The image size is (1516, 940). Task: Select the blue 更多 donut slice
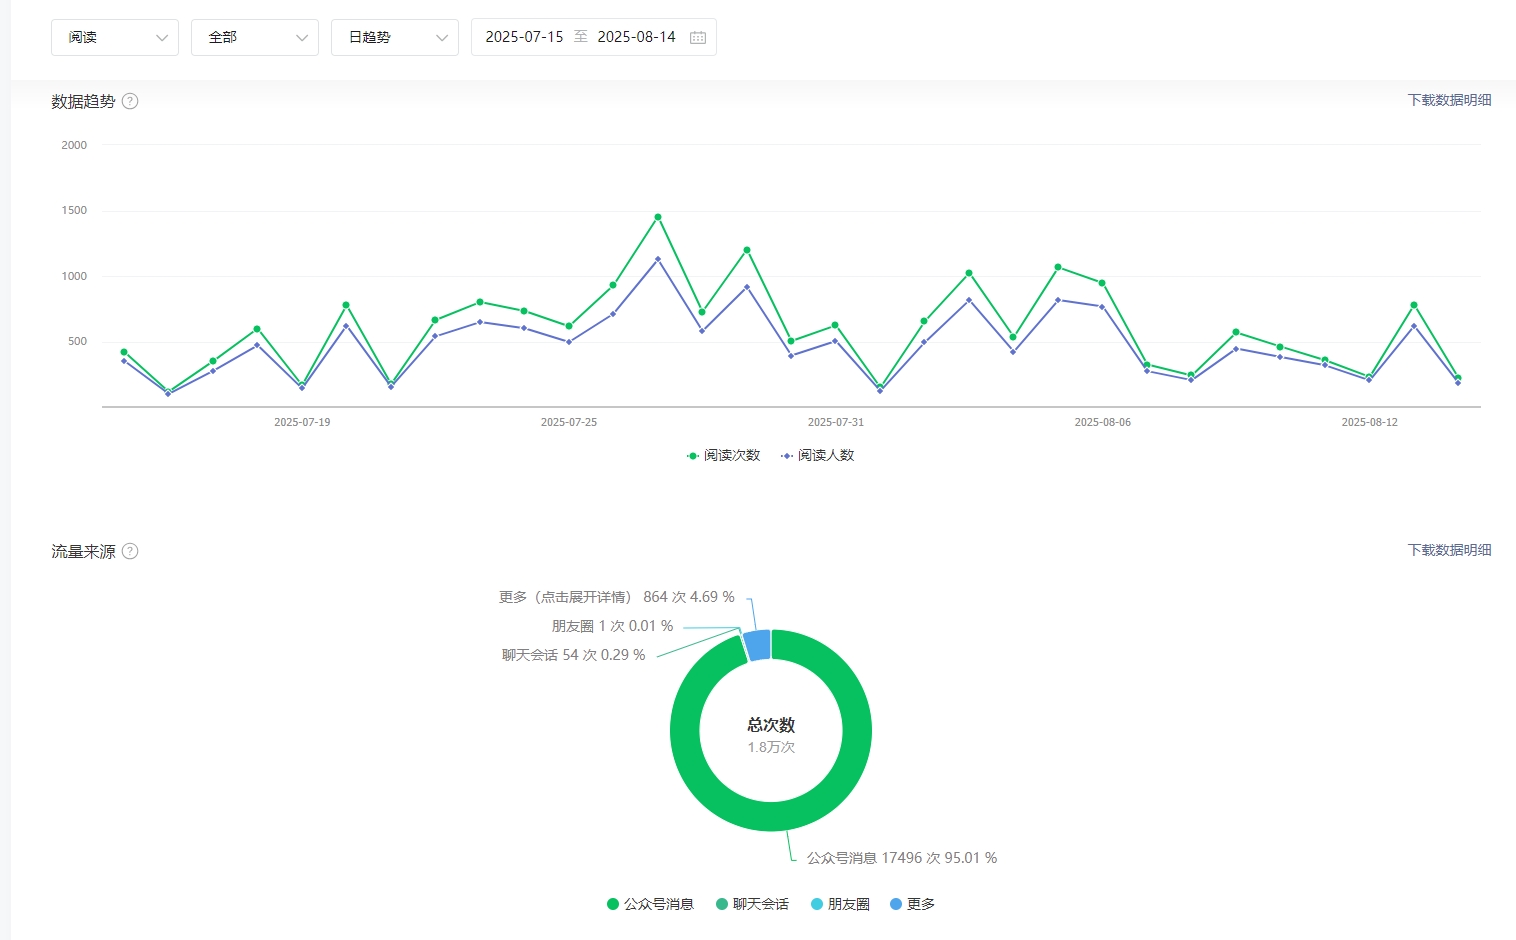758,646
